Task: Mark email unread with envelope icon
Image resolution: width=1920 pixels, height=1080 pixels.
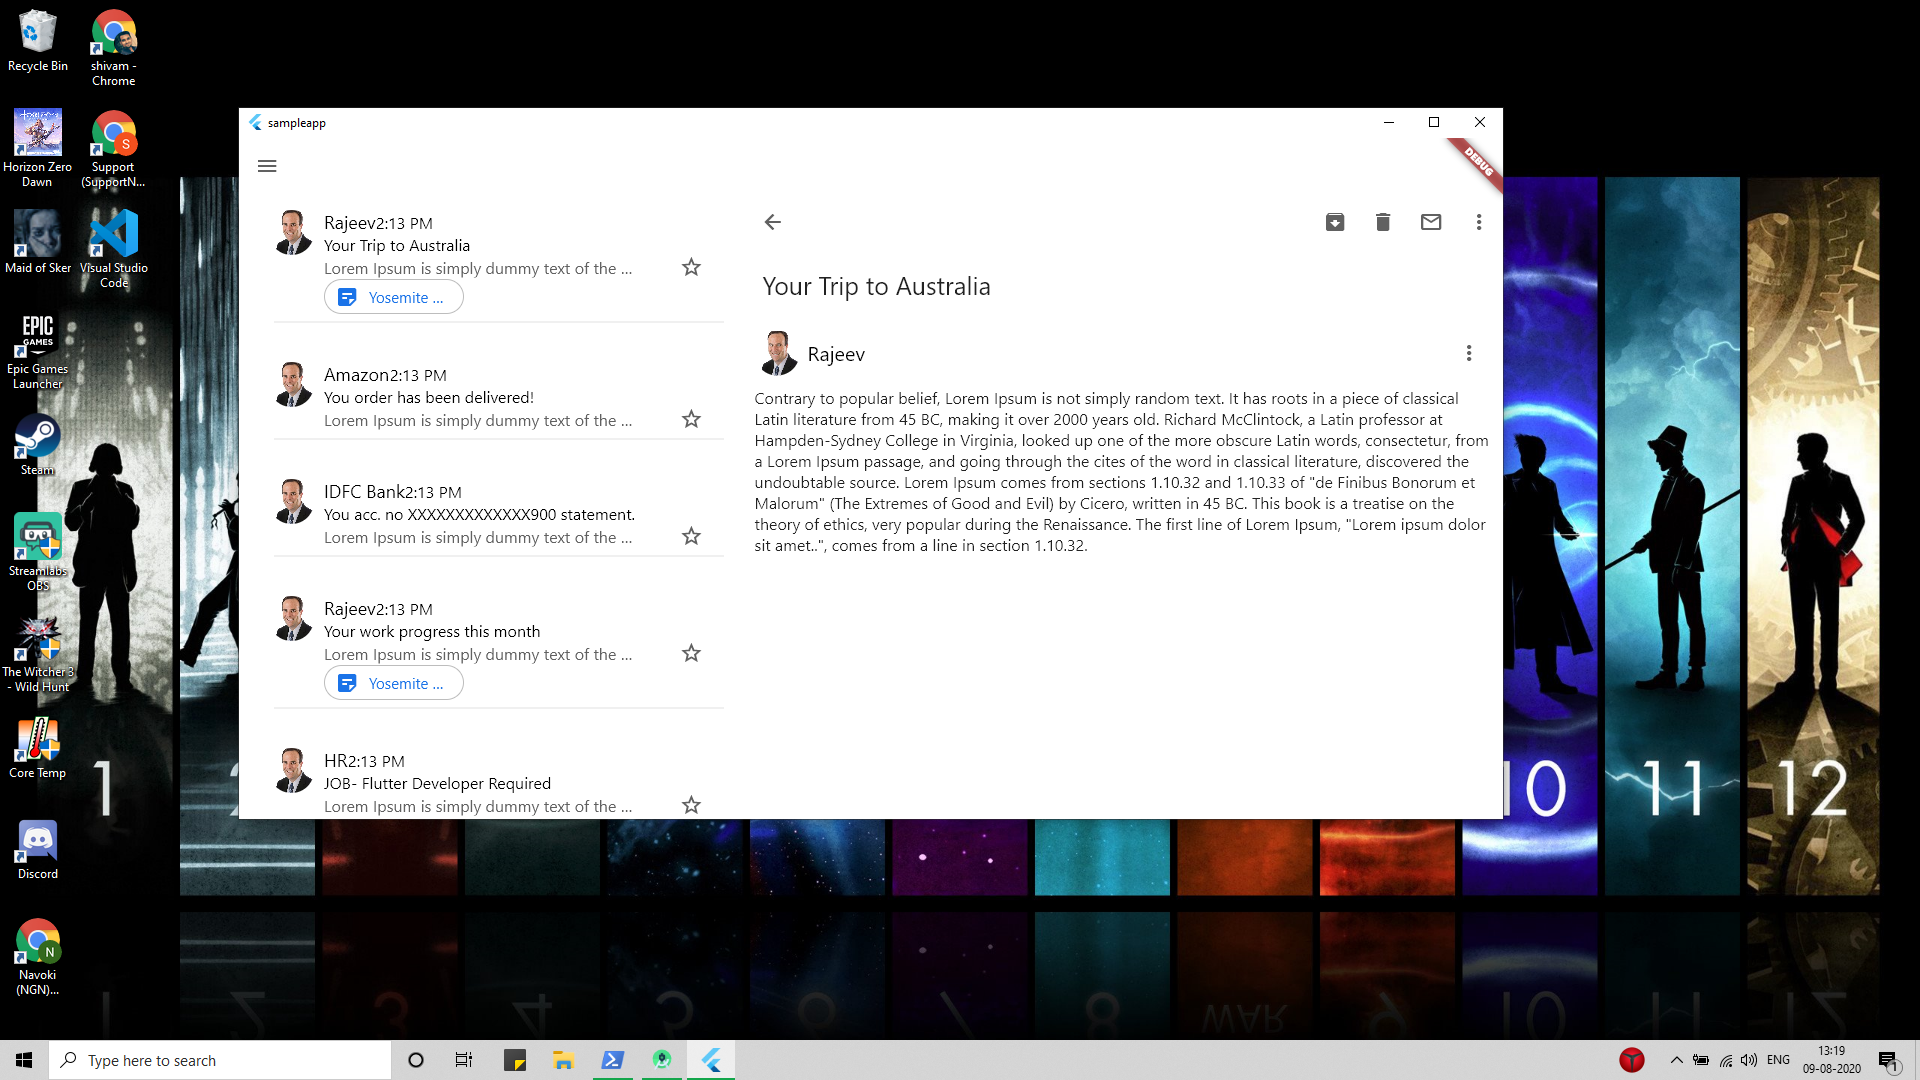Action: tap(1431, 222)
